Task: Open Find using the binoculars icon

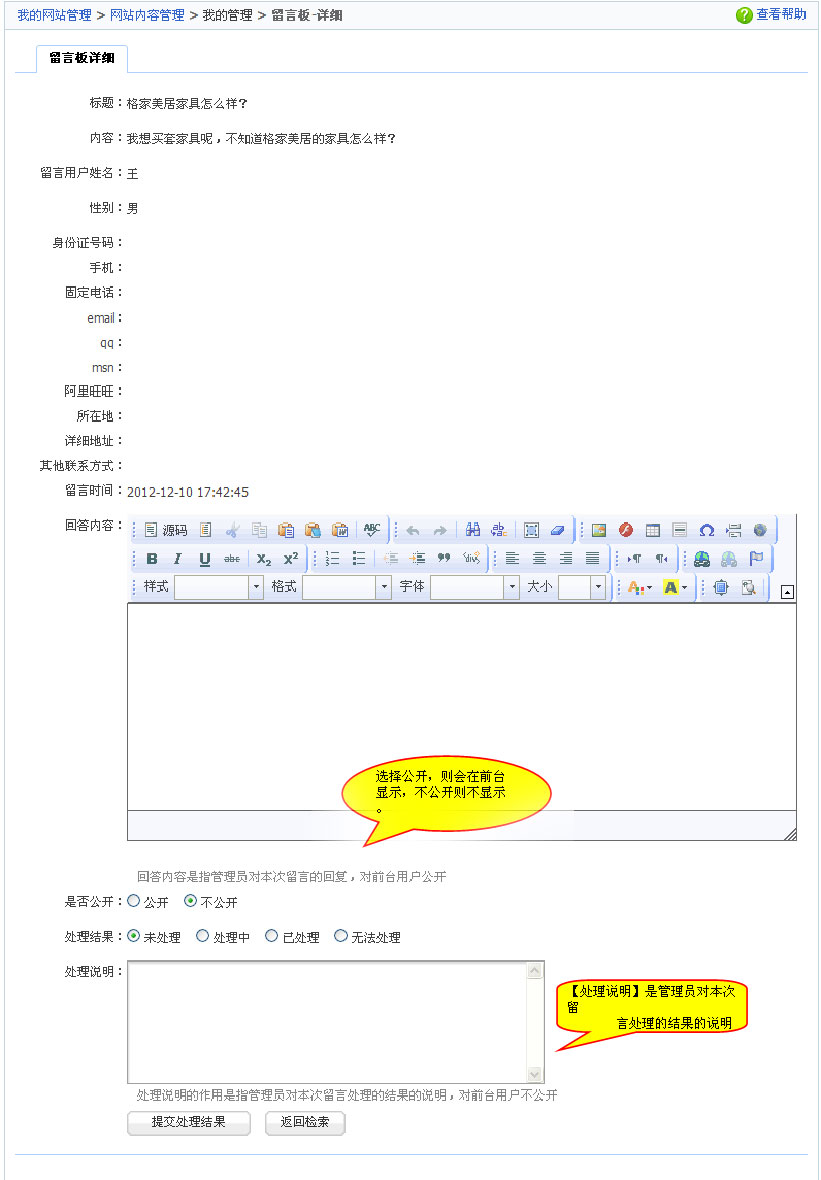Action: [x=473, y=530]
